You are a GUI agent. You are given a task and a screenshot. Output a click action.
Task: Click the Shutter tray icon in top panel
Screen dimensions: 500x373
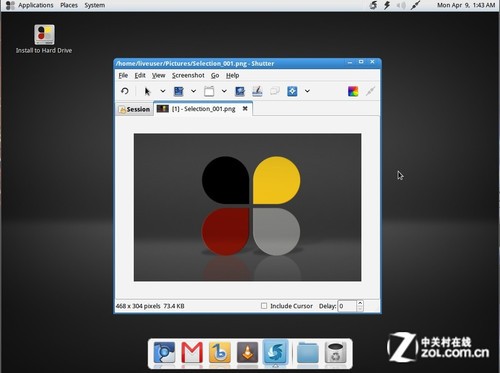[374, 5]
